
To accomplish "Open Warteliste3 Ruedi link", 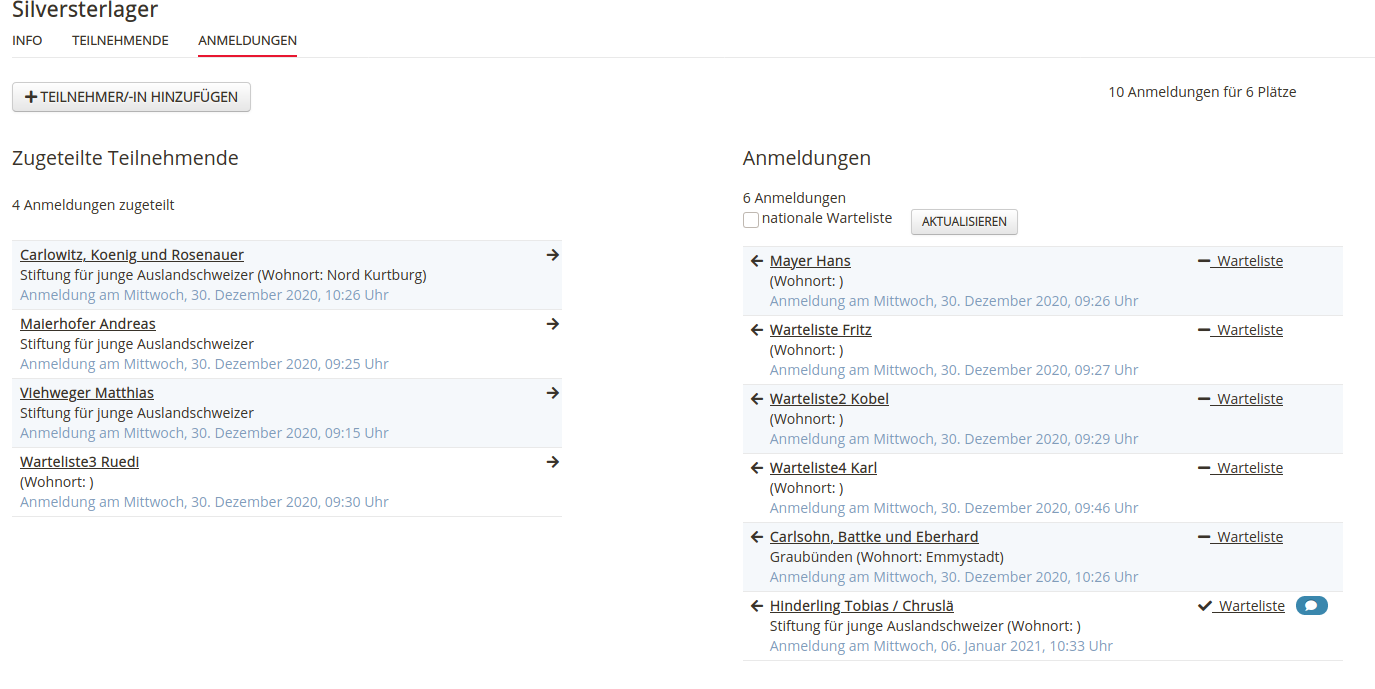I will pyautogui.click(x=79, y=462).
